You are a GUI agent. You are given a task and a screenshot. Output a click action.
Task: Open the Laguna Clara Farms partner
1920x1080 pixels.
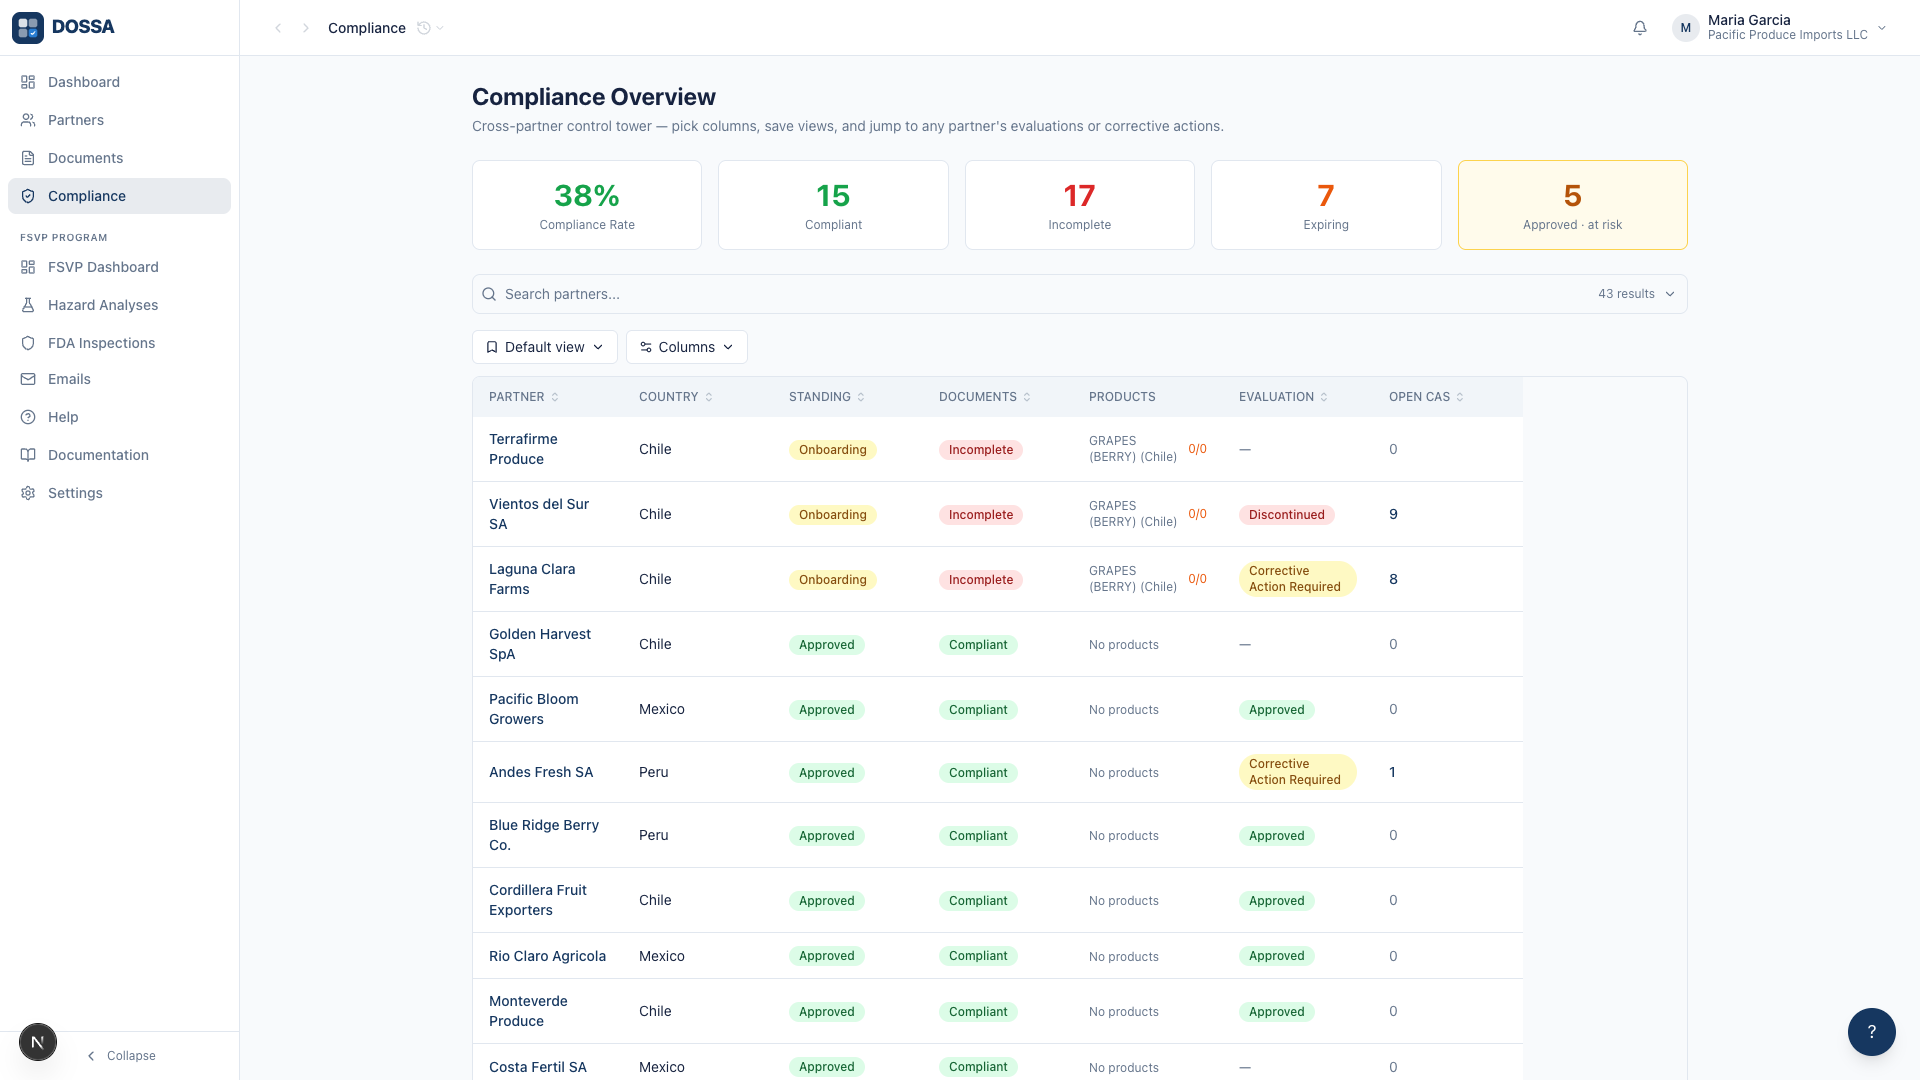pos(532,579)
